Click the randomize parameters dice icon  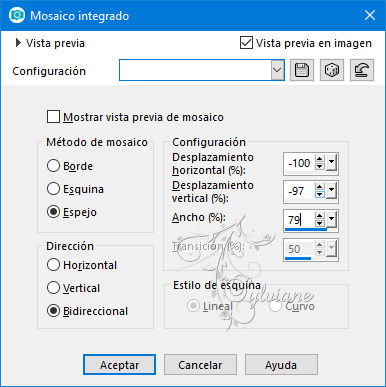[x=332, y=70]
